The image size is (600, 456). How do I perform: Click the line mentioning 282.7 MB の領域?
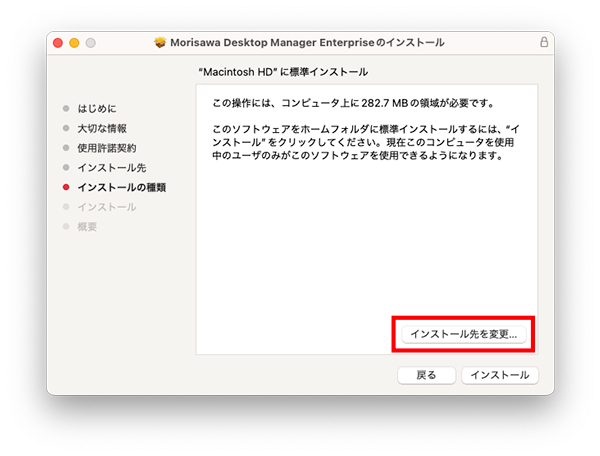tap(354, 103)
